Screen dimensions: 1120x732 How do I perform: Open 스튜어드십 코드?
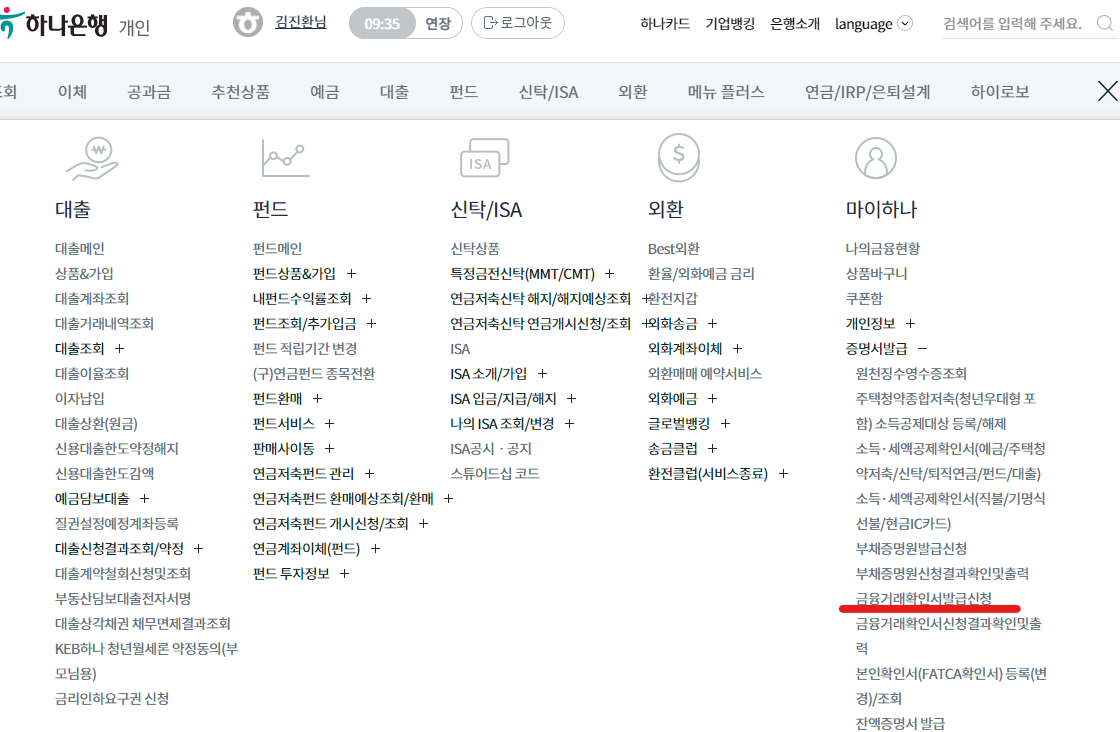pyautogui.click(x=495, y=473)
